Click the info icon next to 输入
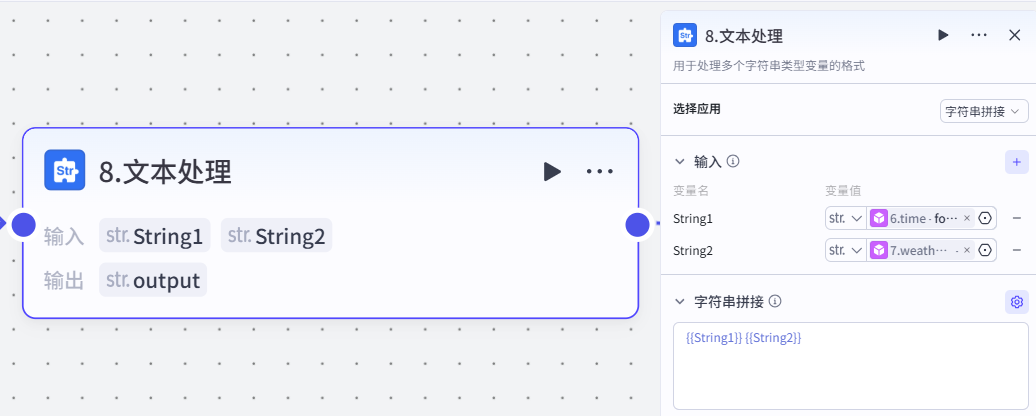The height and width of the screenshot is (416, 1036). [x=733, y=161]
